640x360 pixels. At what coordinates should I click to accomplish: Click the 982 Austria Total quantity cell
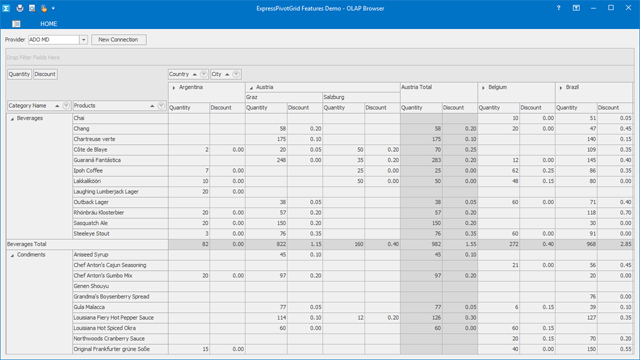[421, 244]
